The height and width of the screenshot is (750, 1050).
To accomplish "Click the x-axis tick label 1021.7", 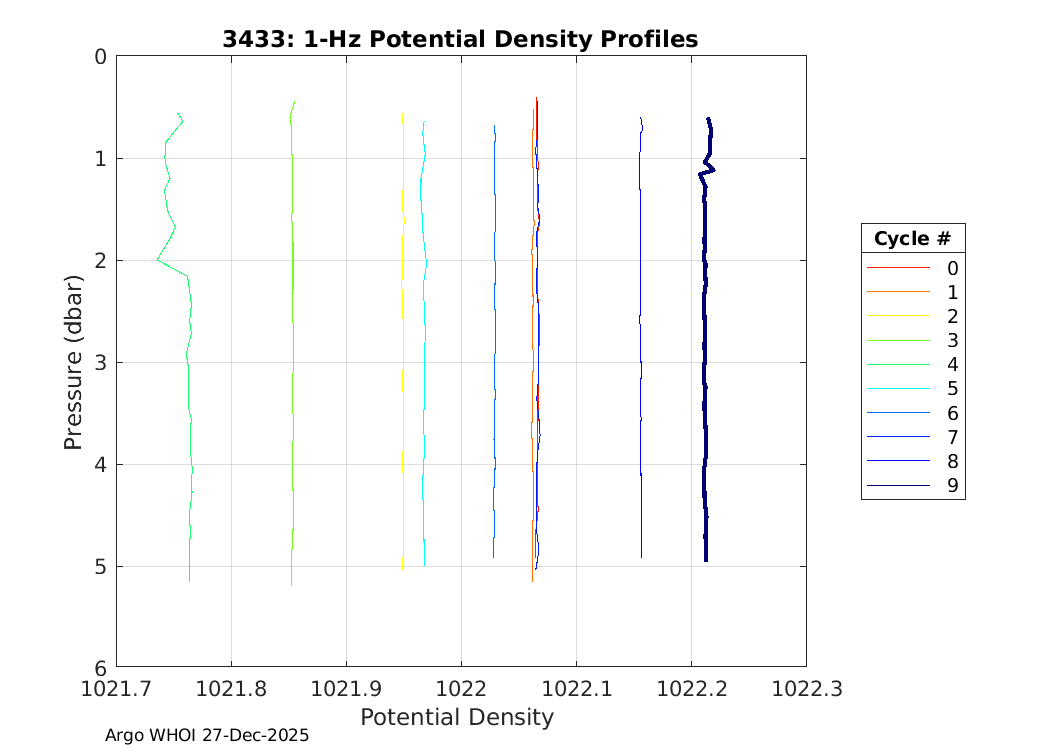I will (117, 688).
